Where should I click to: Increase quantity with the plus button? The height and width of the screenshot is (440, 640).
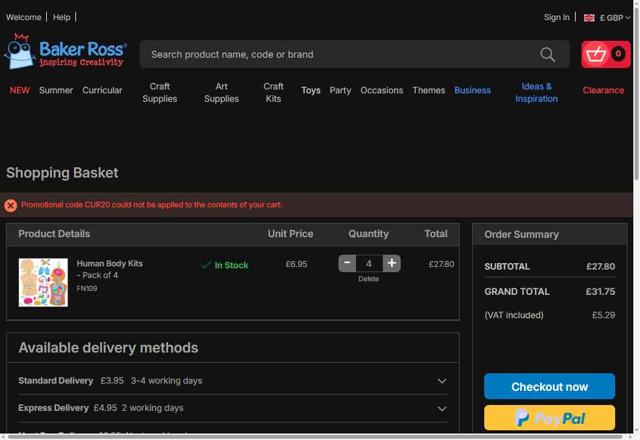click(x=391, y=263)
